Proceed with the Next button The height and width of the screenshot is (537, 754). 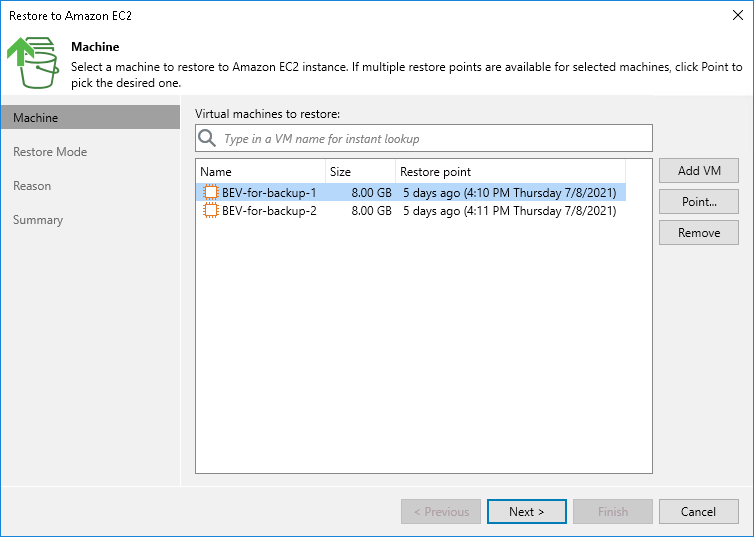[x=526, y=512]
